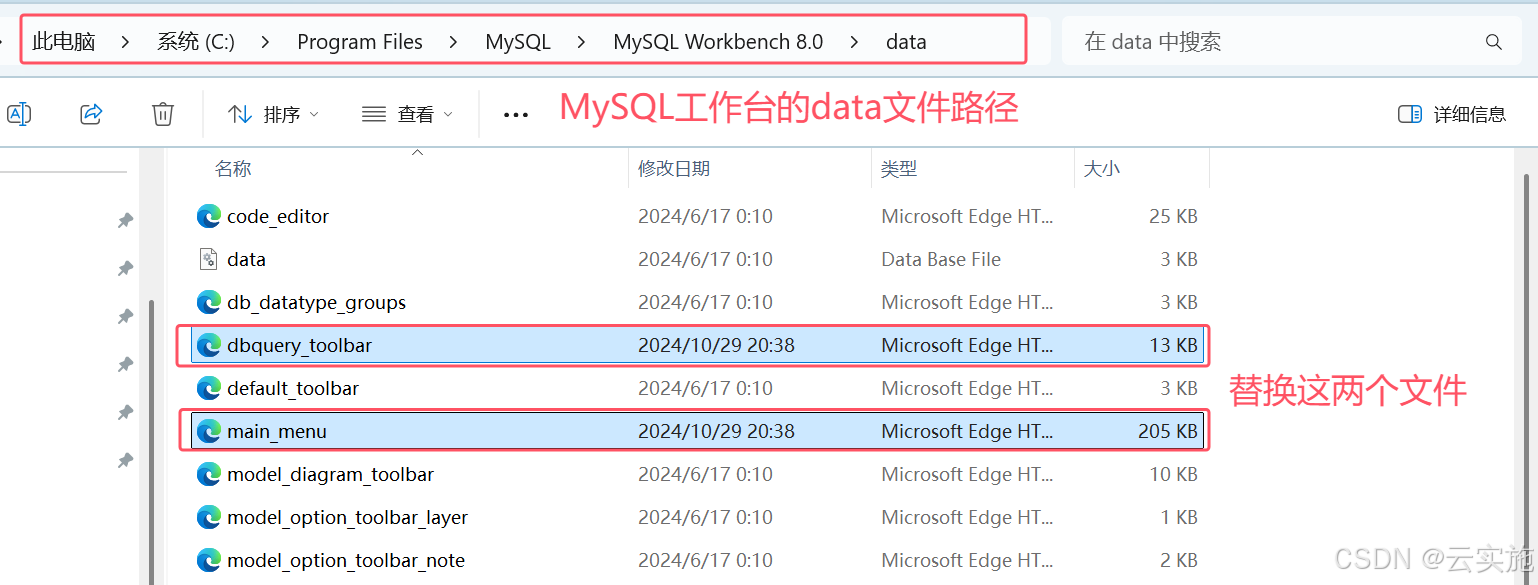Click the Rename icon in toolbar
This screenshot has width=1538, height=585.
click(18, 114)
